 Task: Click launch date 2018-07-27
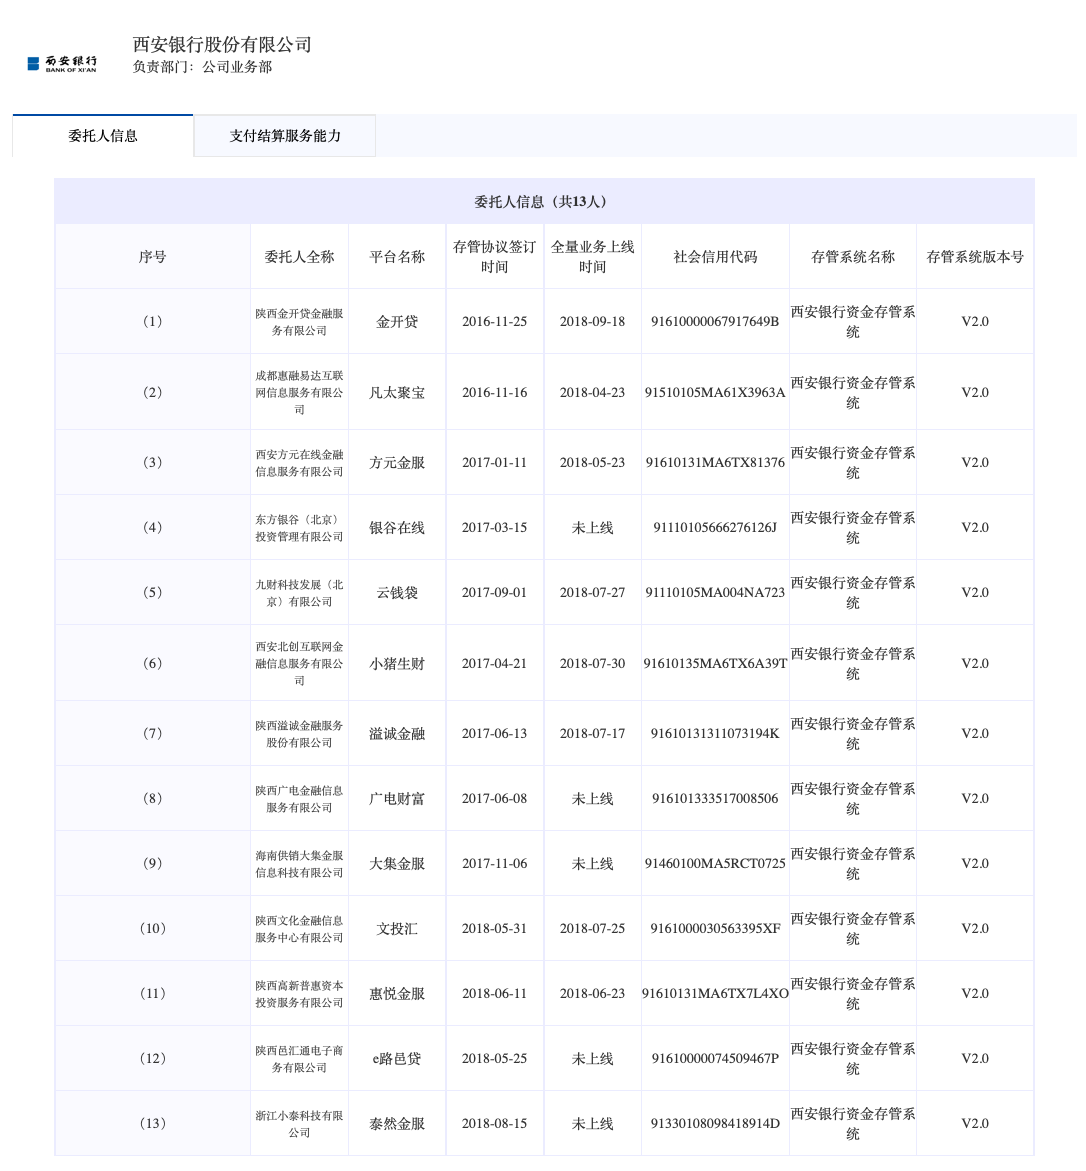592,593
